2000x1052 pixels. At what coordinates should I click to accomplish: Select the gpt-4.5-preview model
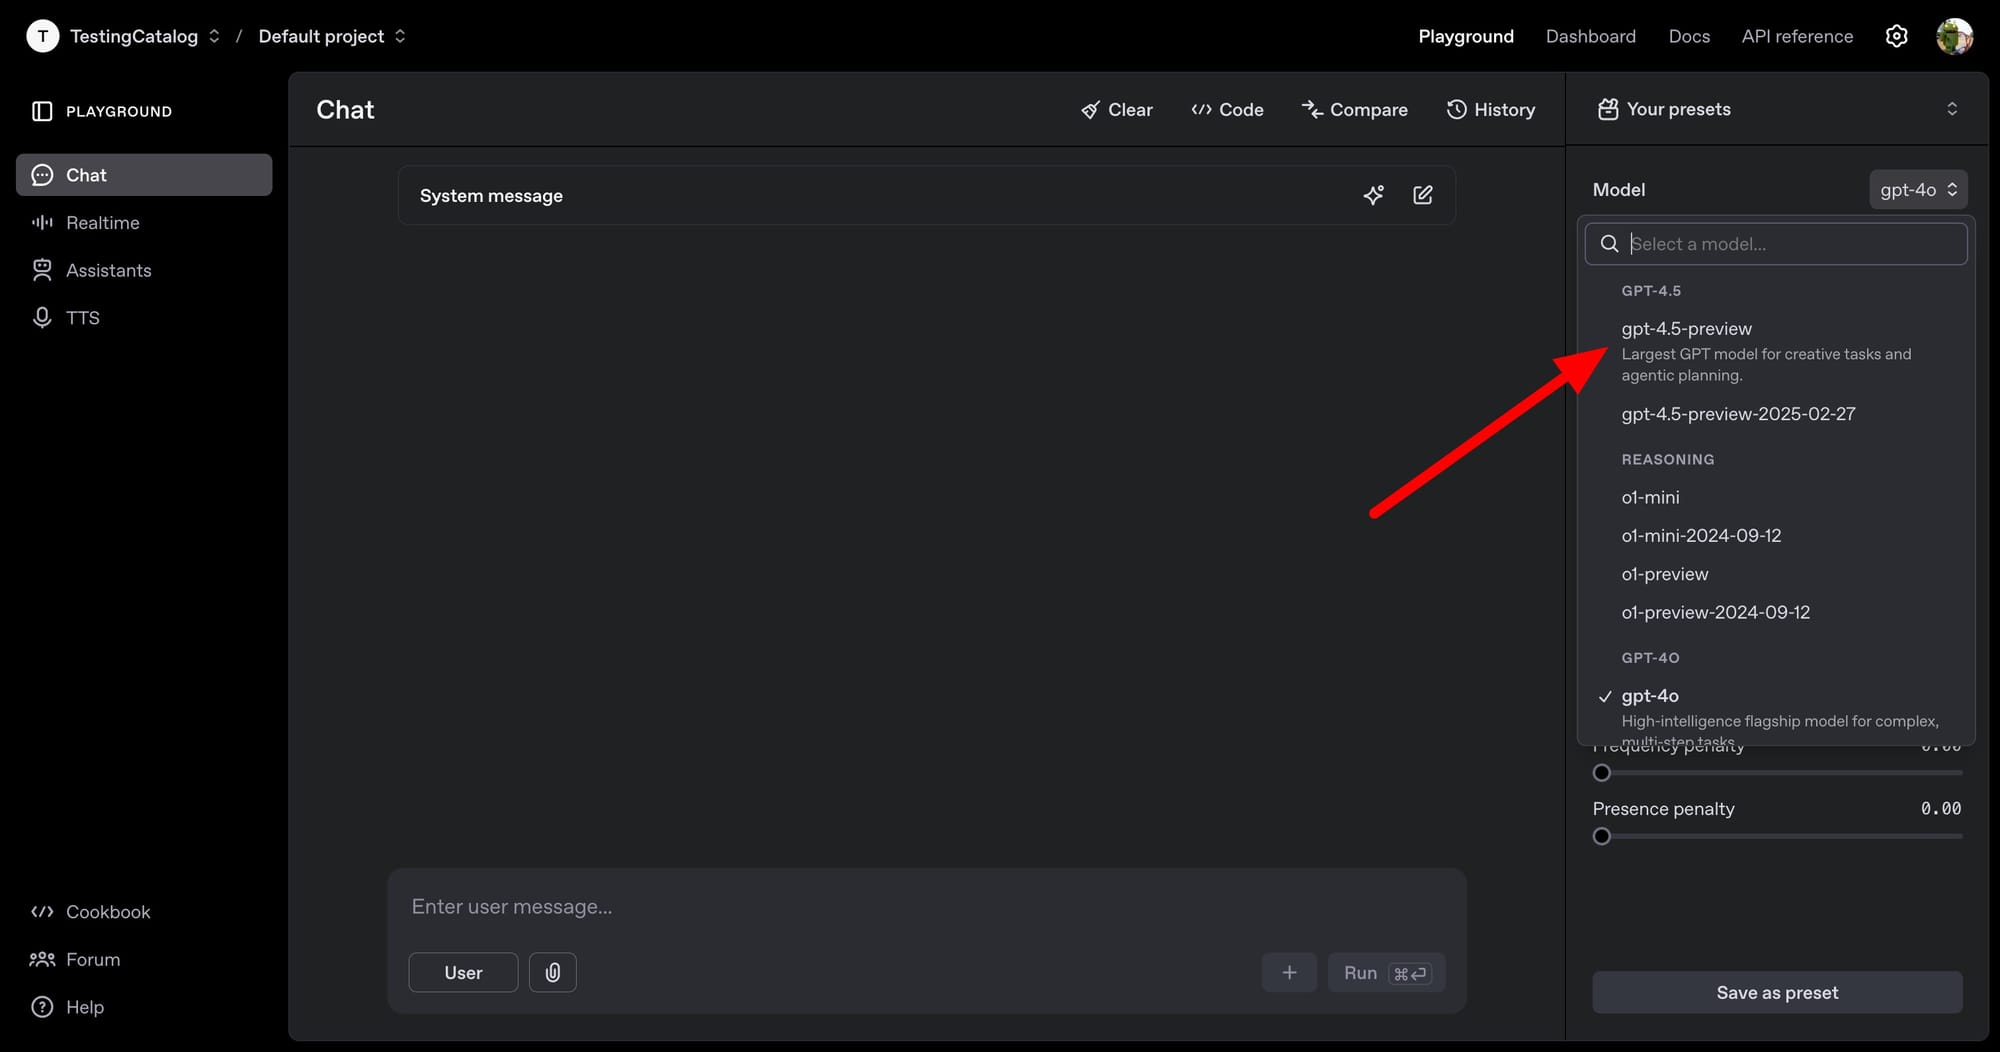pyautogui.click(x=1776, y=351)
